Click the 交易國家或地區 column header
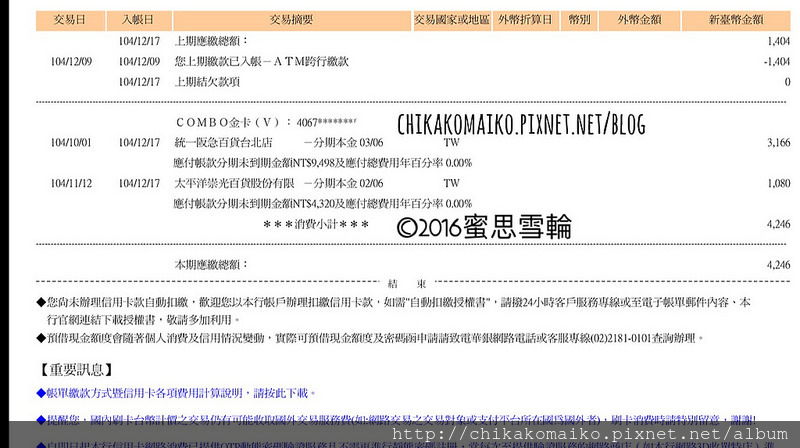Screen dimensions: 800x448 pyautogui.click(x=452, y=20)
